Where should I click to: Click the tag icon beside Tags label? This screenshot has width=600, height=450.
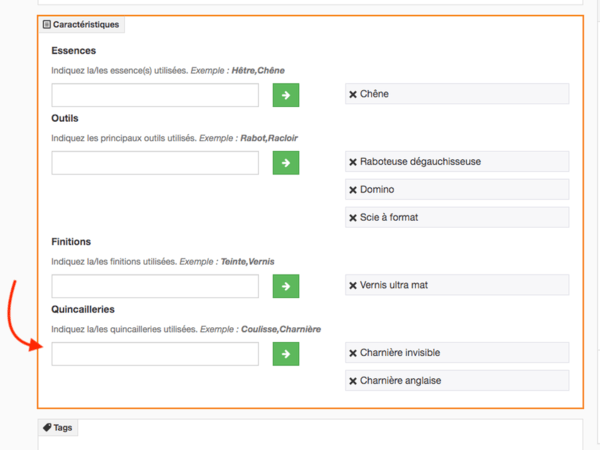click(x=47, y=427)
